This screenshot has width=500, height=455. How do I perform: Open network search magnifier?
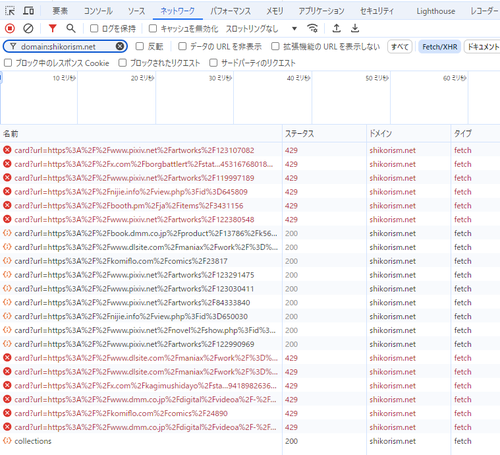pyautogui.click(x=71, y=29)
